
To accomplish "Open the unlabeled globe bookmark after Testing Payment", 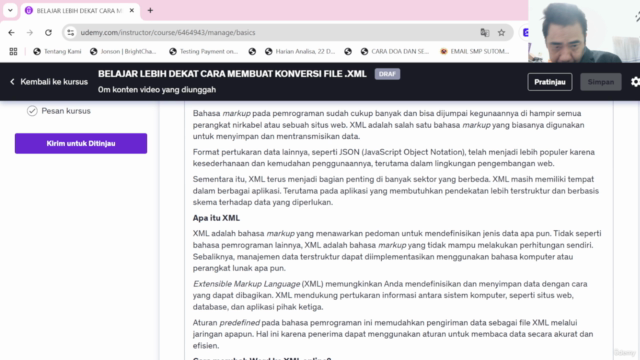I will click(x=252, y=51).
